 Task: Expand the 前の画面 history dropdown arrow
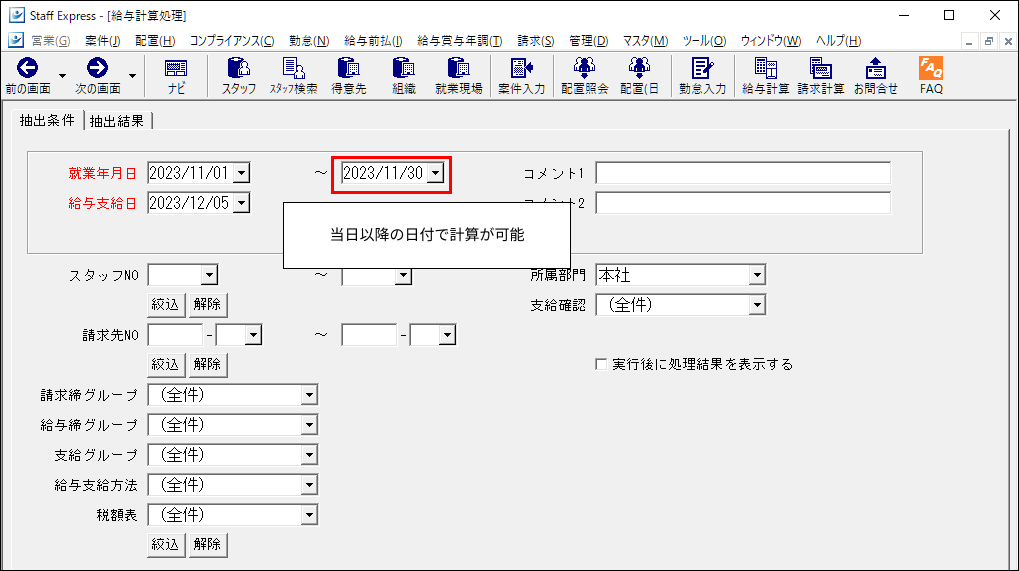coord(62,76)
